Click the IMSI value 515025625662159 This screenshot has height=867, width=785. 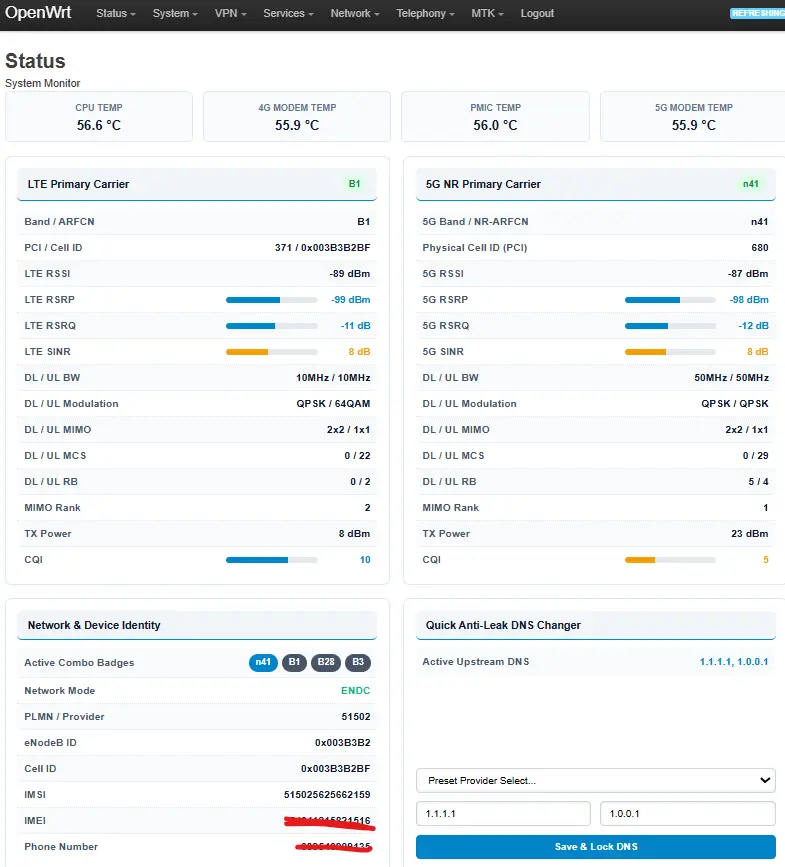coord(327,795)
